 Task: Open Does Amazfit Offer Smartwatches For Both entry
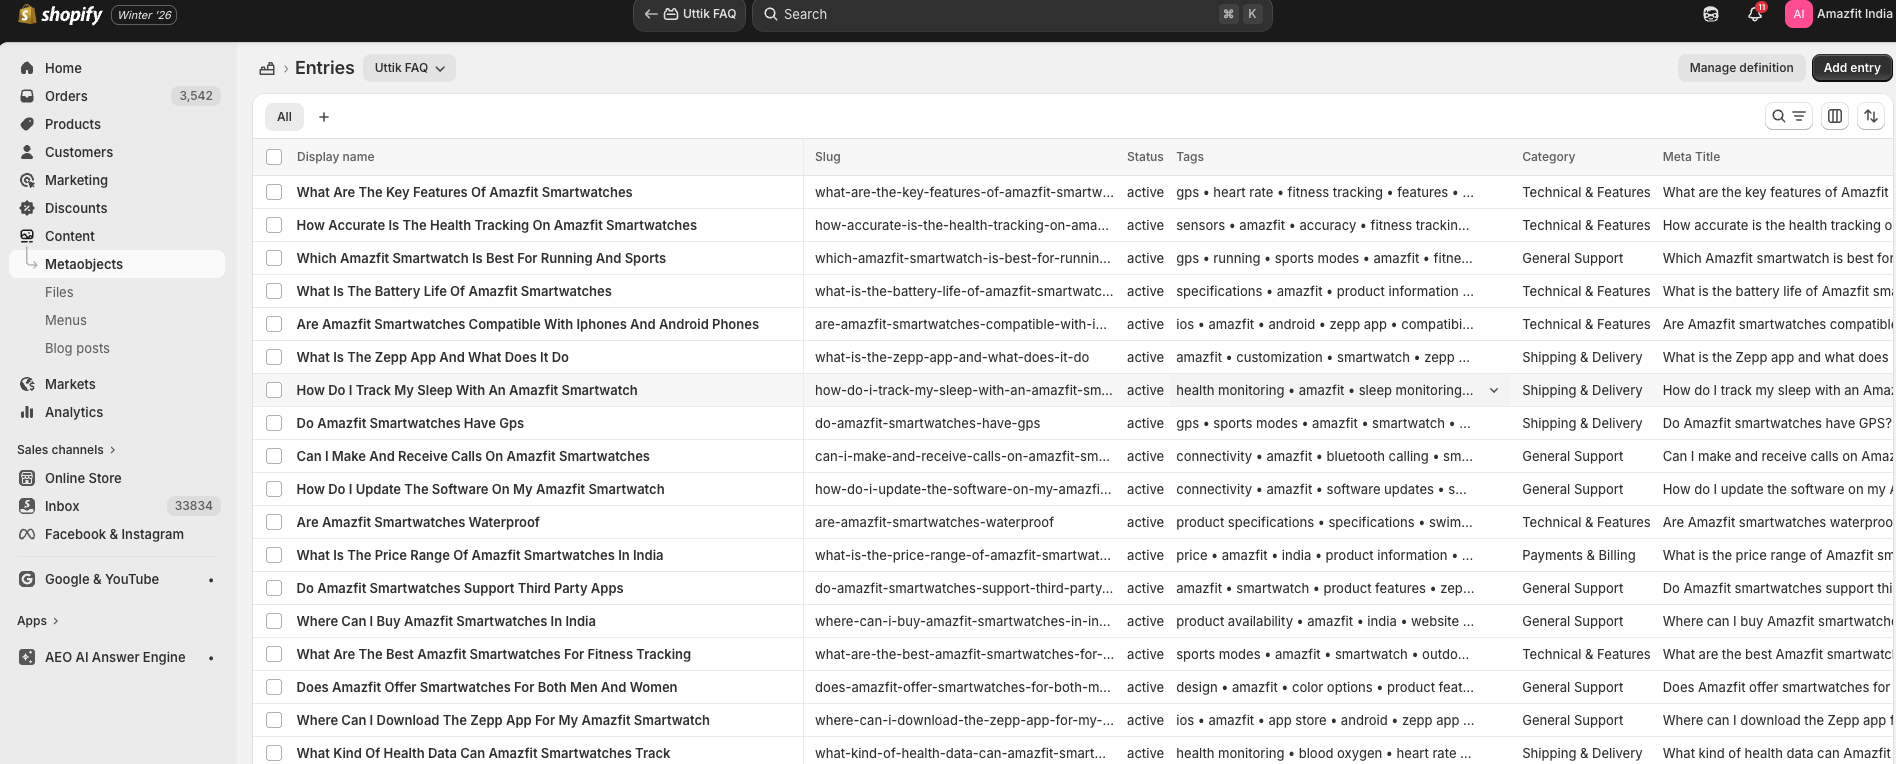pyautogui.click(x=487, y=687)
